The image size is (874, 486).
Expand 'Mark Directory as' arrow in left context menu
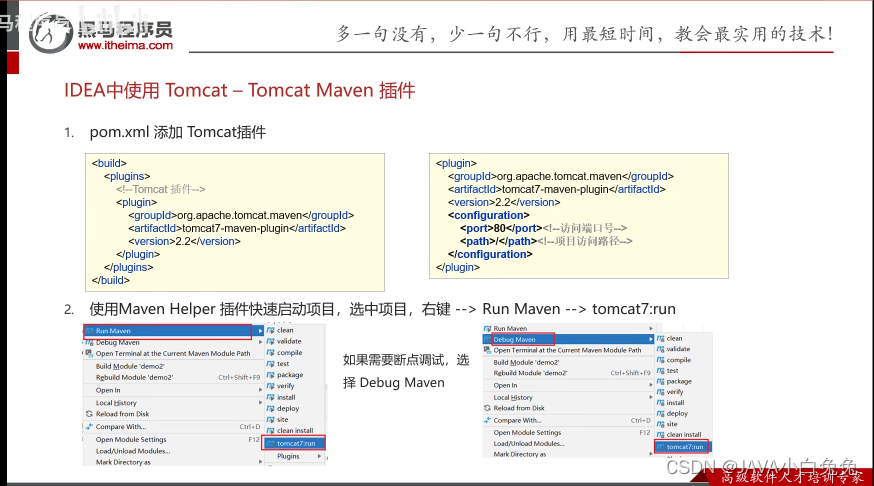[260, 462]
